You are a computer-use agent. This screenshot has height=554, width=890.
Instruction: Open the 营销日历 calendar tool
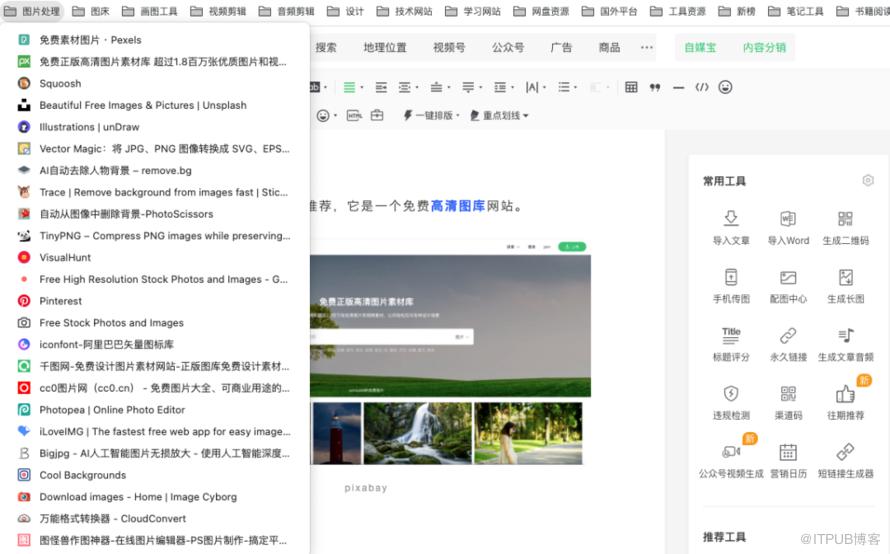click(788, 452)
